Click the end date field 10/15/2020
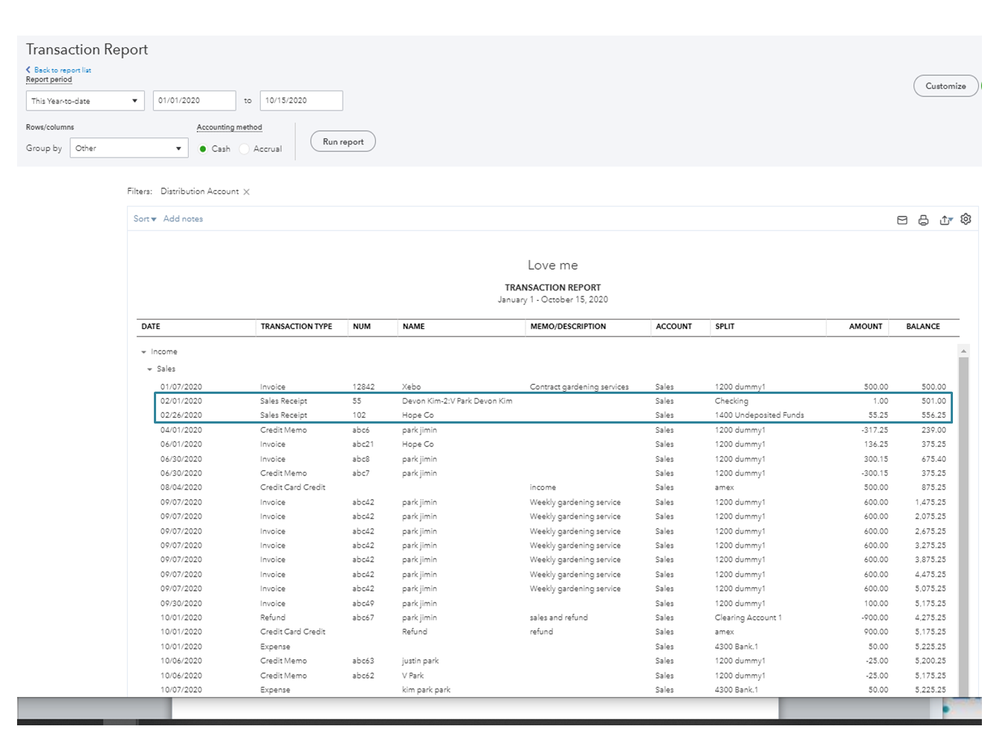Viewport: 999px width, 749px height. point(301,101)
